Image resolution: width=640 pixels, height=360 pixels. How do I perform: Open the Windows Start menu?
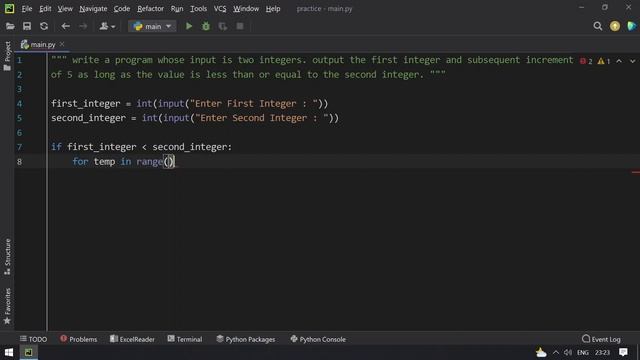tap(9, 352)
